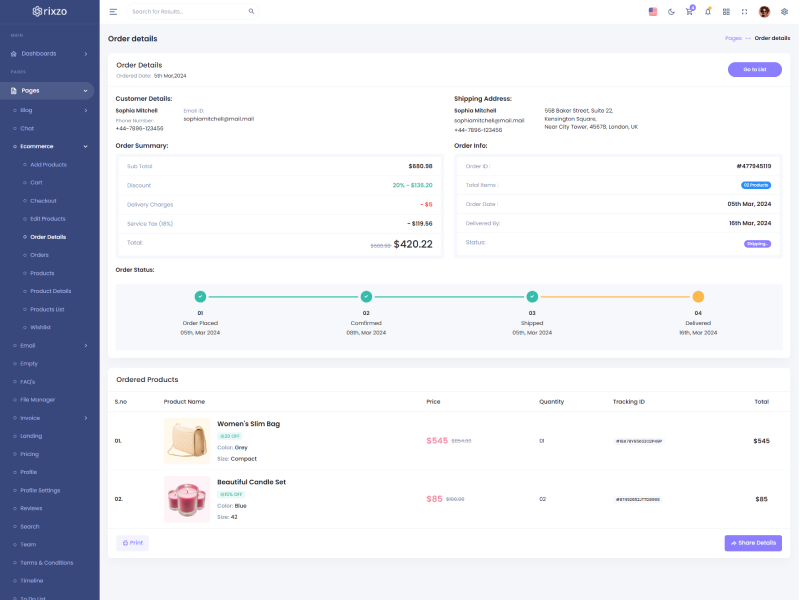Click the Print button

click(132, 543)
